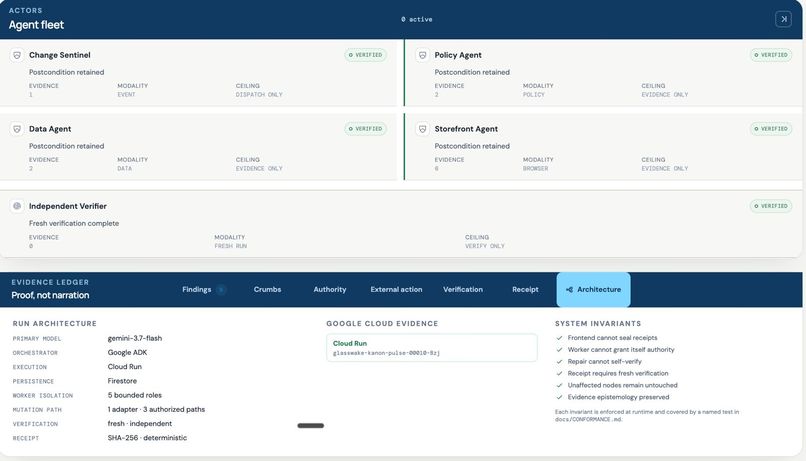Click the Data Agent shield icon
Image resolution: width=806 pixels, height=461 pixels.
(17, 129)
